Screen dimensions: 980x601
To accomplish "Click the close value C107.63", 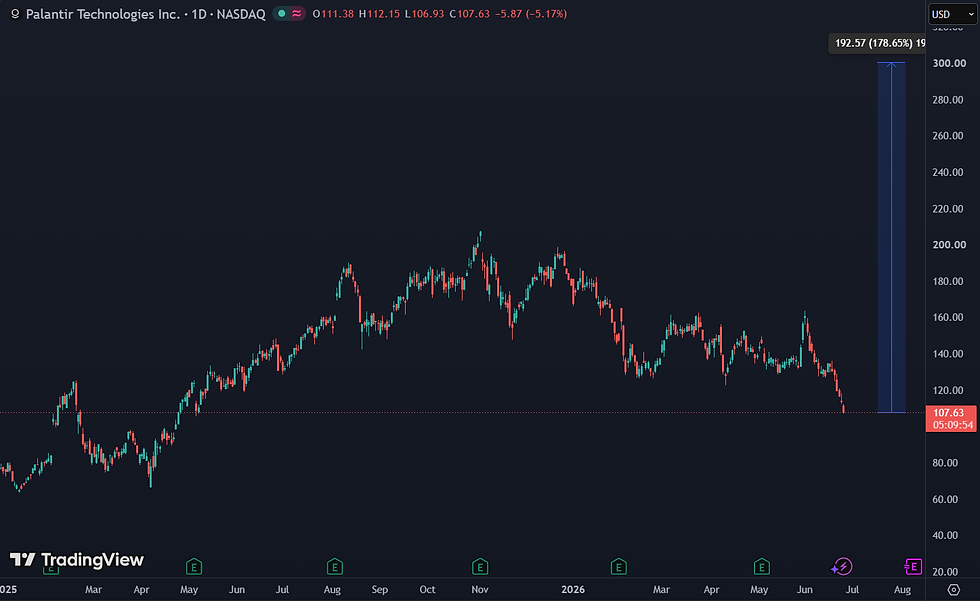I will pyautogui.click(x=469, y=14).
